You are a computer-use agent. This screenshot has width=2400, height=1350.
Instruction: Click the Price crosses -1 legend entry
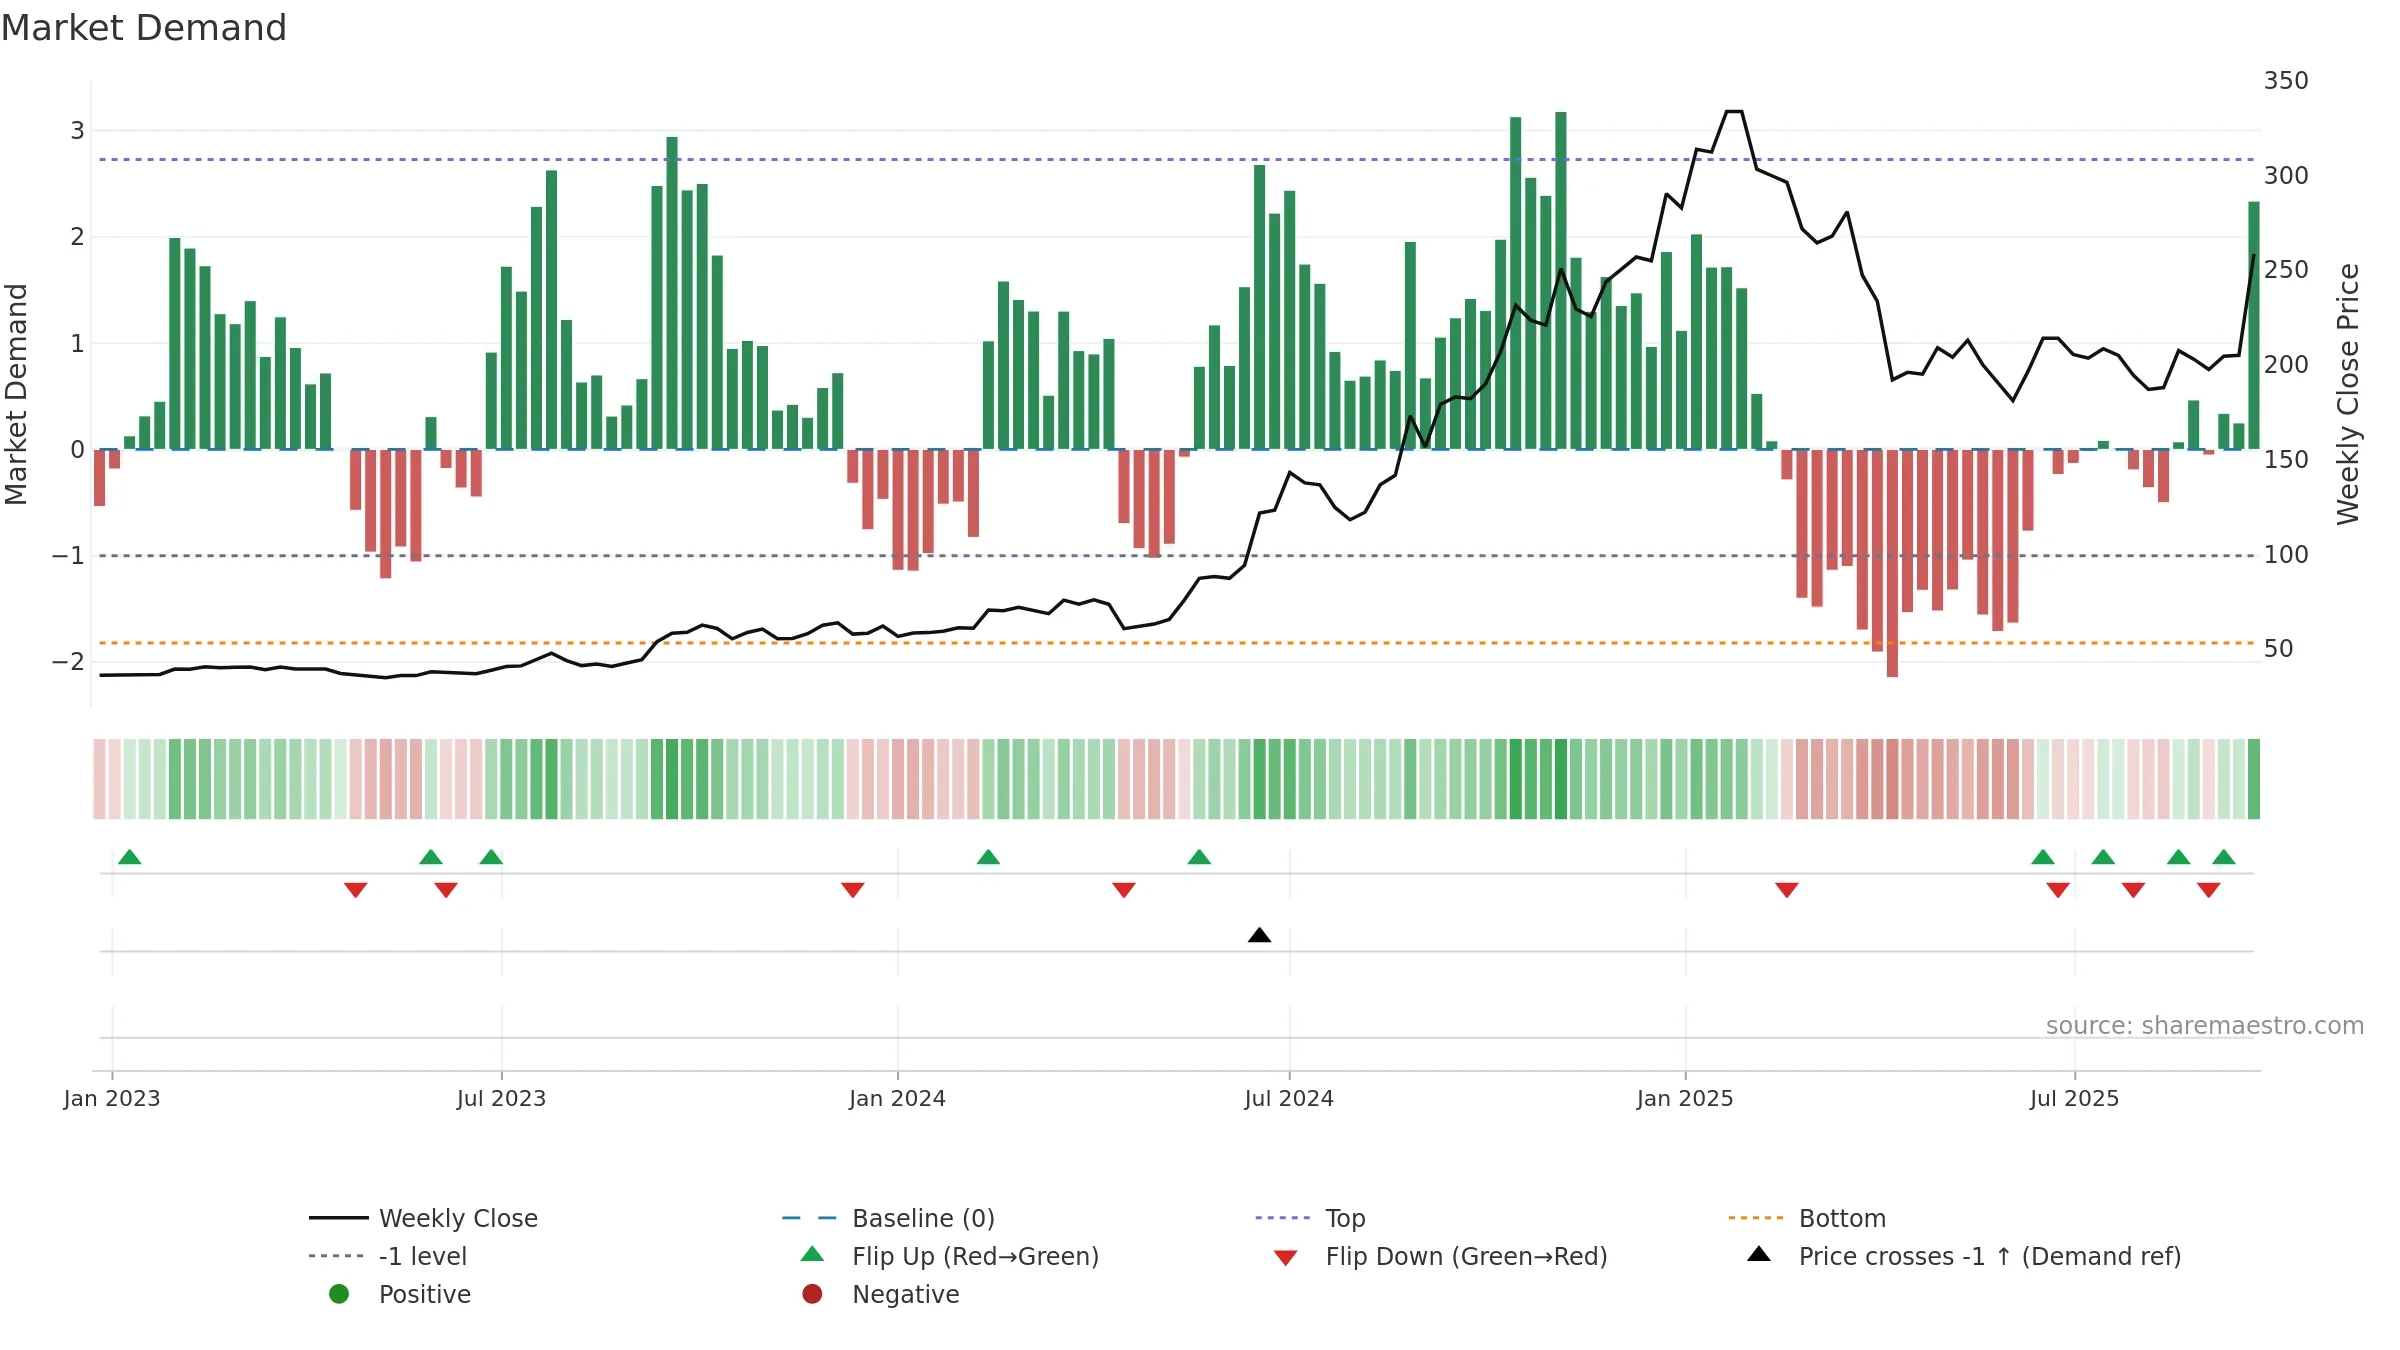coord(1964,1256)
